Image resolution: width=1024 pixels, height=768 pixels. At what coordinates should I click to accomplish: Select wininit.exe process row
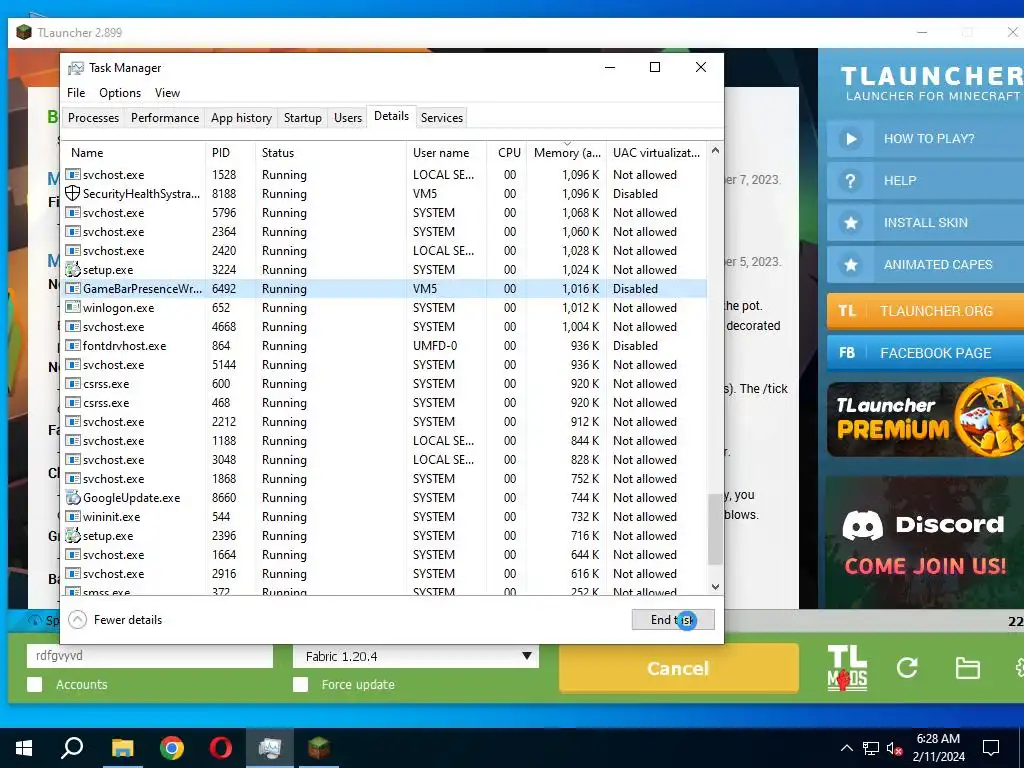coord(385,517)
